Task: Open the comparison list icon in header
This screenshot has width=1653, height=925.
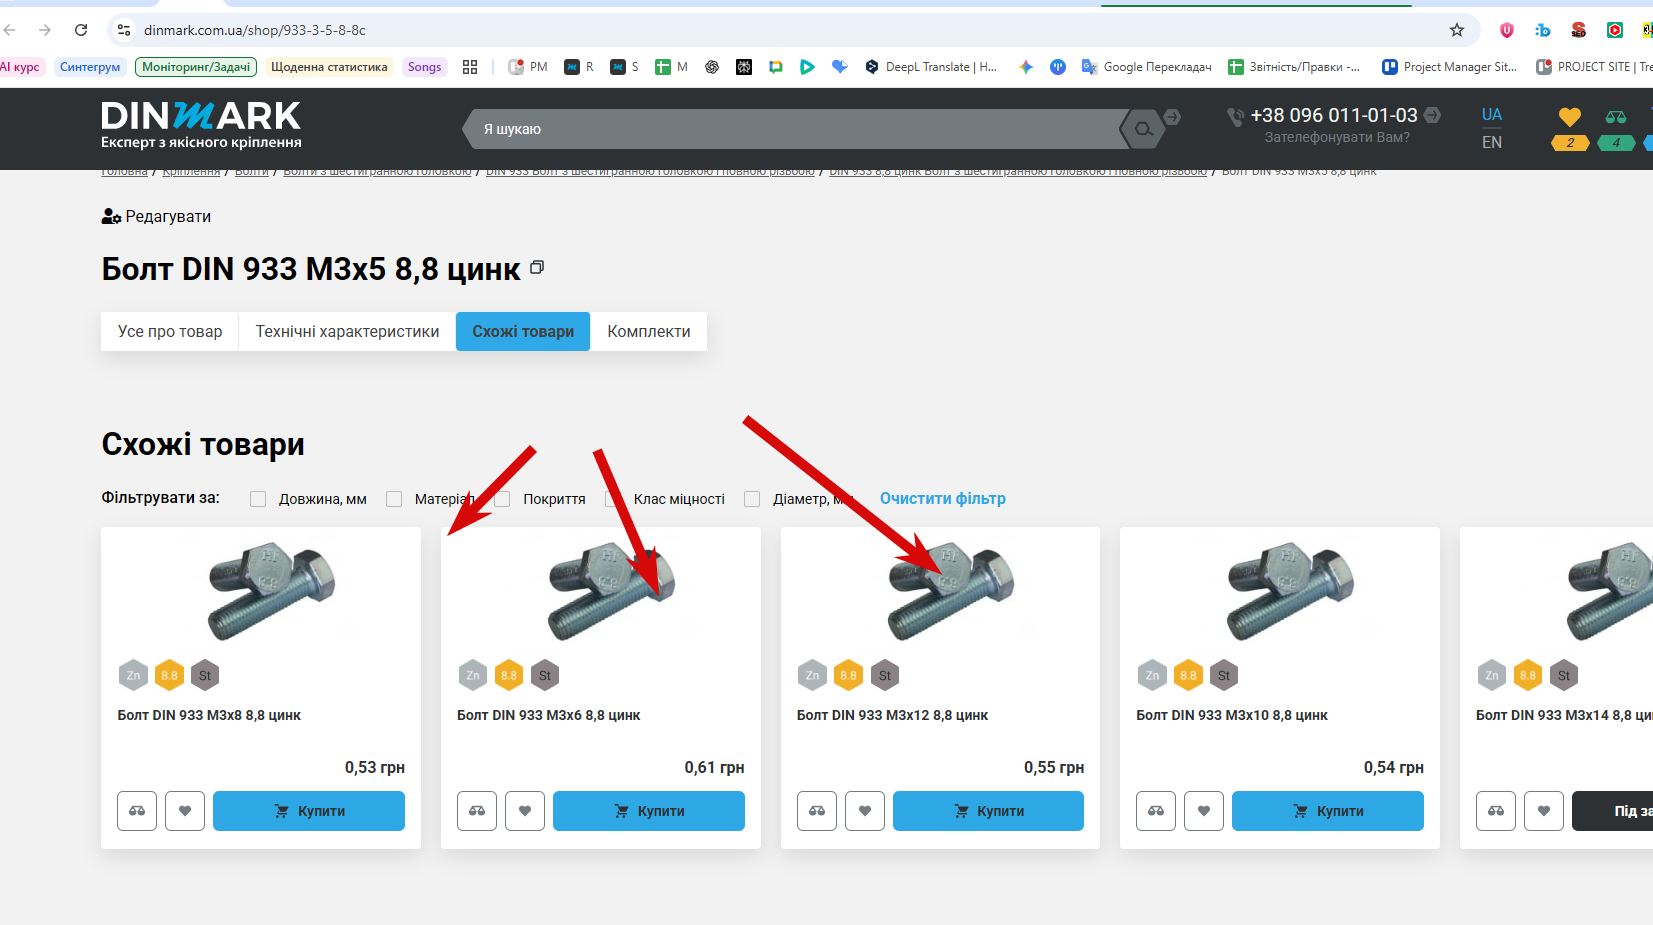Action: click(x=1616, y=117)
